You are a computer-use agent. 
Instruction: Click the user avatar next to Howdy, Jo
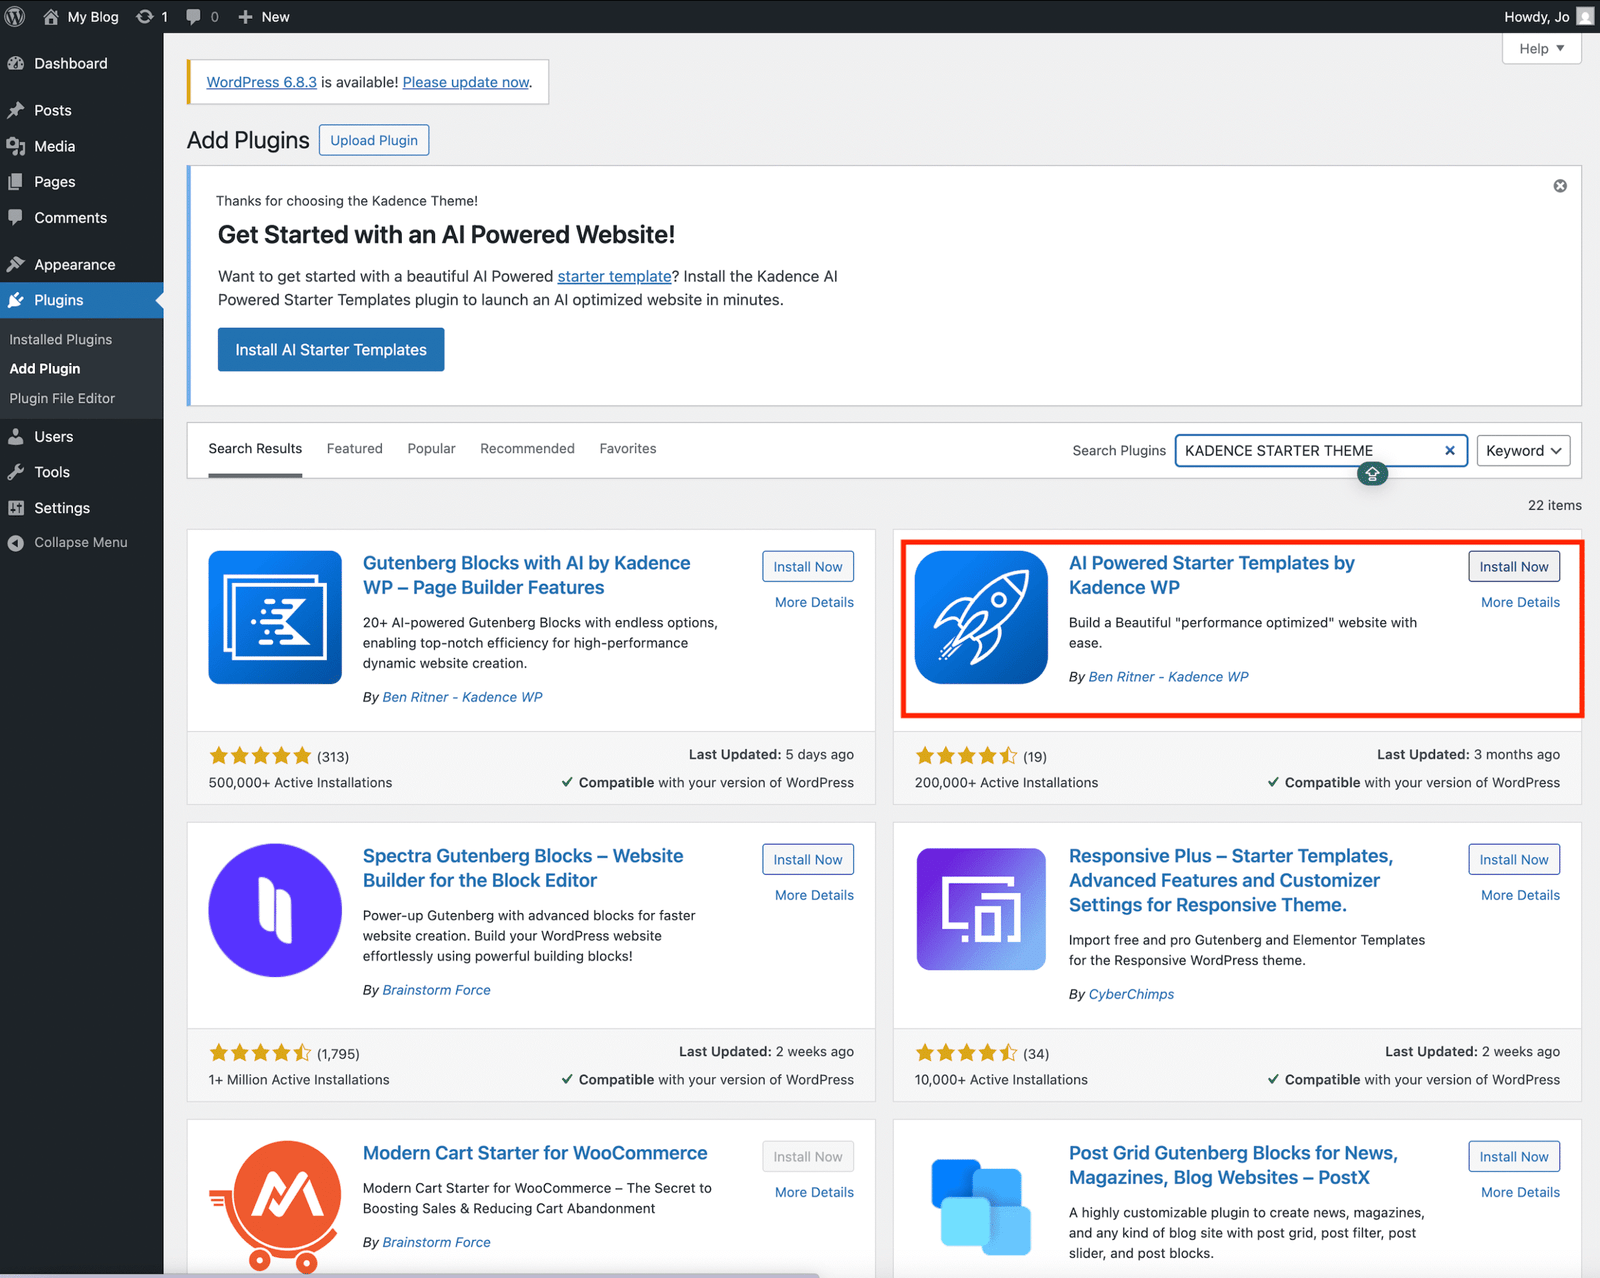pyautogui.click(x=1585, y=16)
